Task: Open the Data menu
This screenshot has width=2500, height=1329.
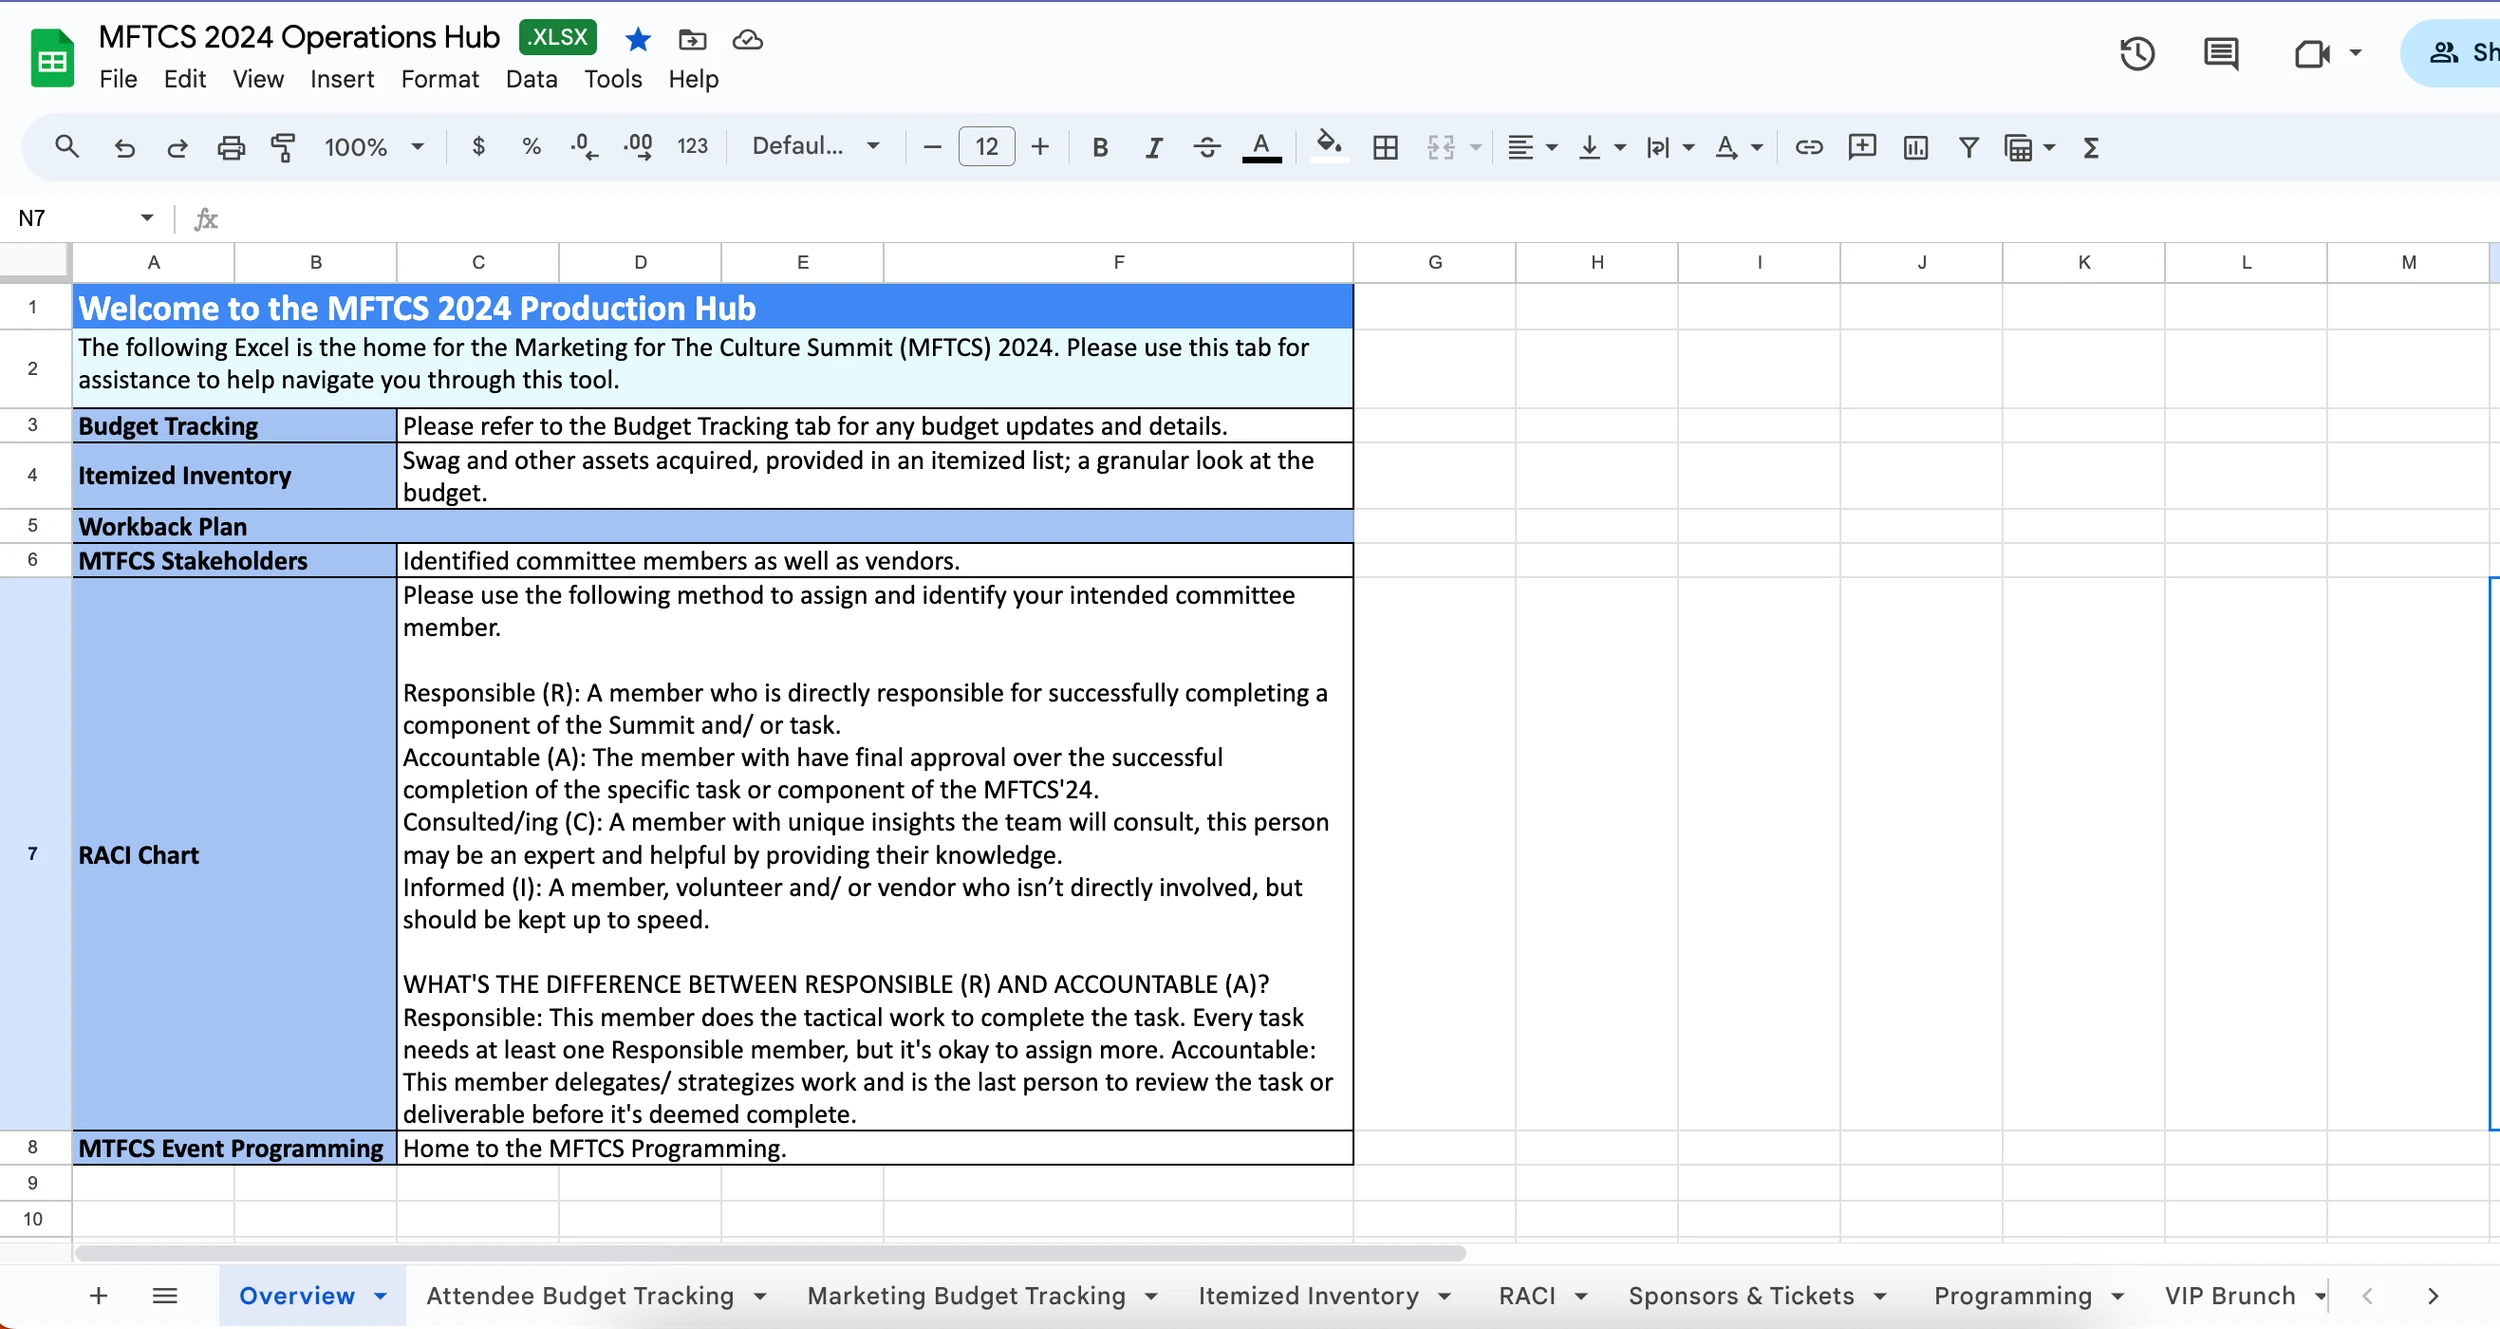Action: coord(531,79)
